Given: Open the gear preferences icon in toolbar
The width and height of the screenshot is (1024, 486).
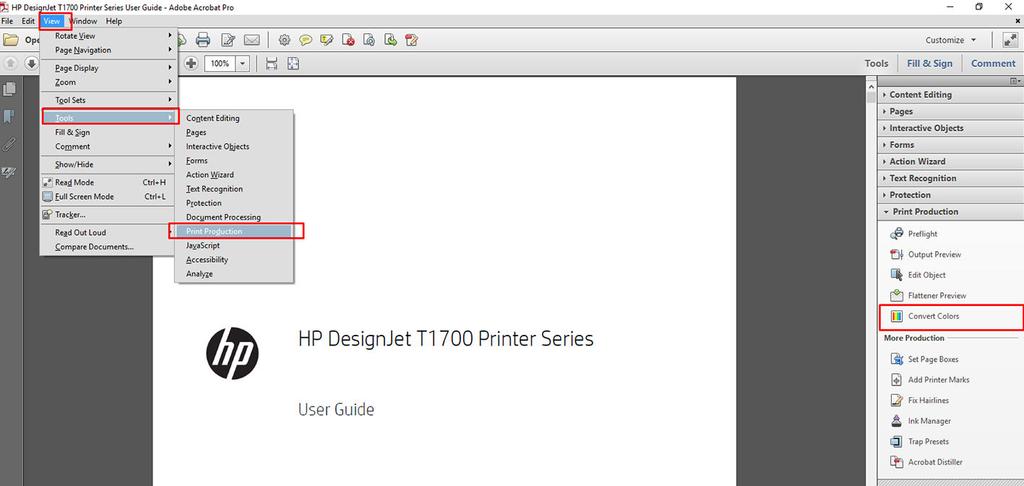Looking at the screenshot, I should (x=284, y=40).
